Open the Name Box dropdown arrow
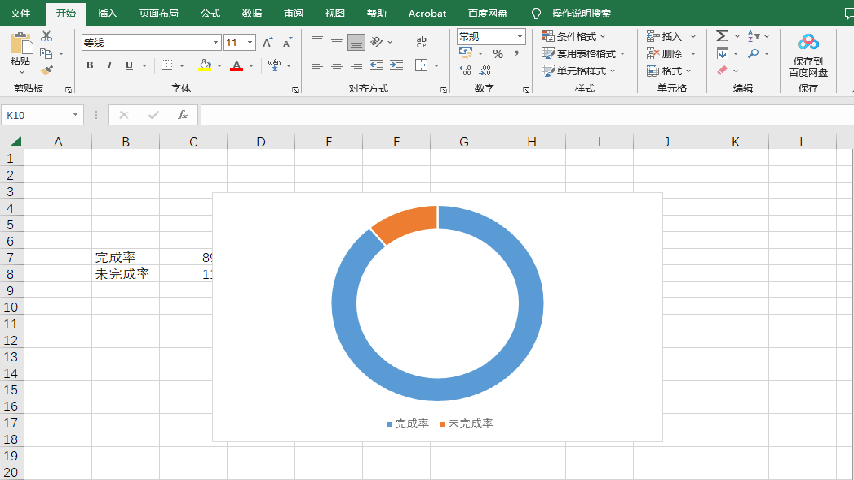The width and height of the screenshot is (854, 480). click(x=75, y=115)
